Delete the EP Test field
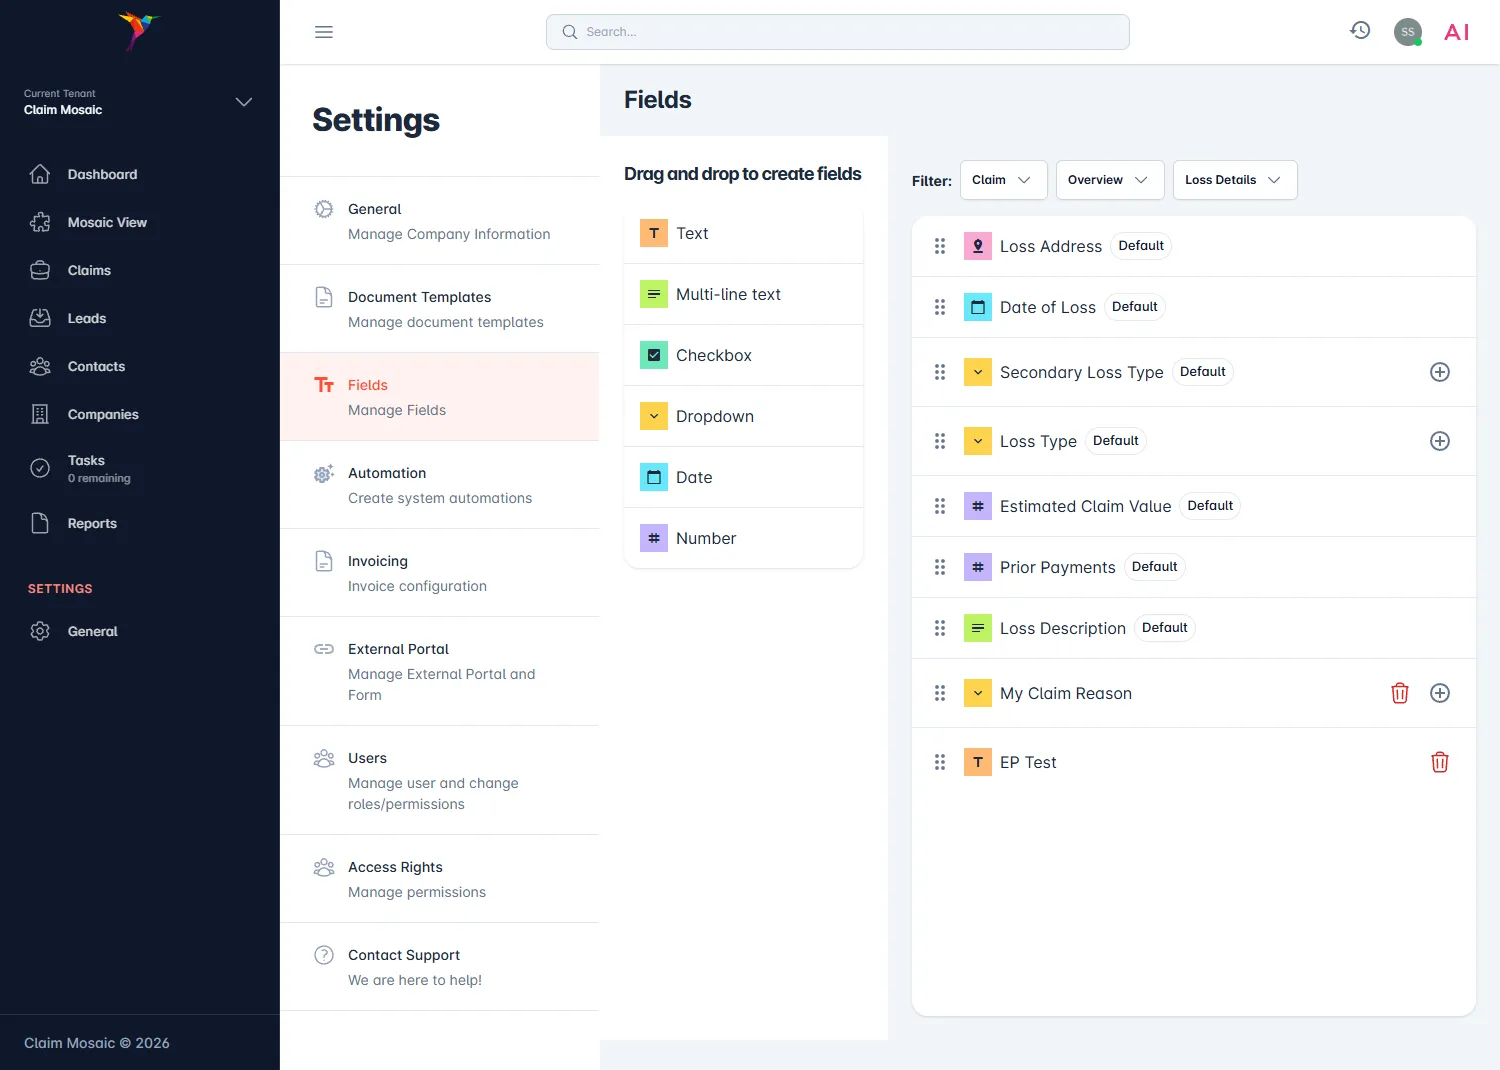This screenshot has width=1500, height=1070. click(1440, 762)
